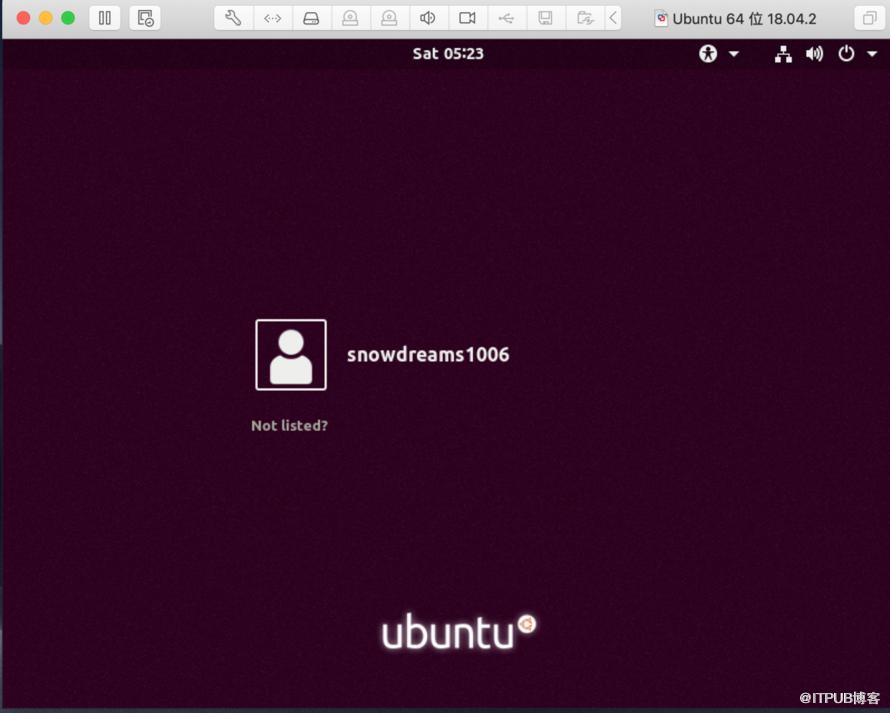890x713 pixels.
Task: Click the camera device icon
Action: tap(467, 18)
